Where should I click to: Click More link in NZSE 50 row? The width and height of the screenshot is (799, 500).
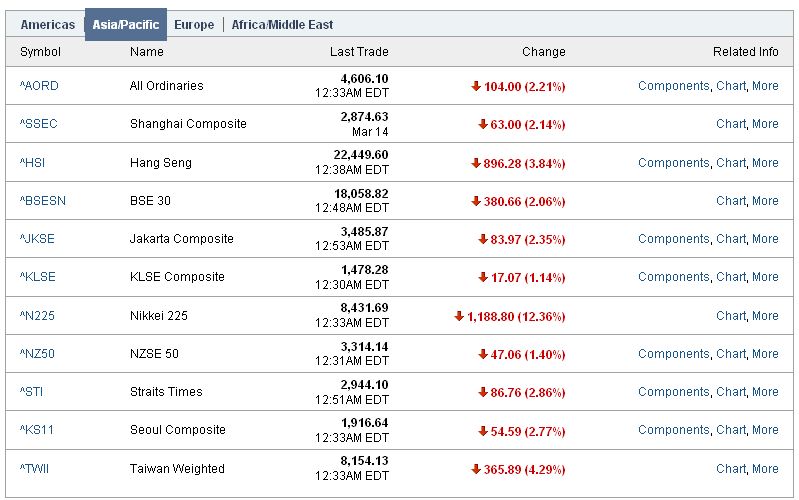[765, 354]
